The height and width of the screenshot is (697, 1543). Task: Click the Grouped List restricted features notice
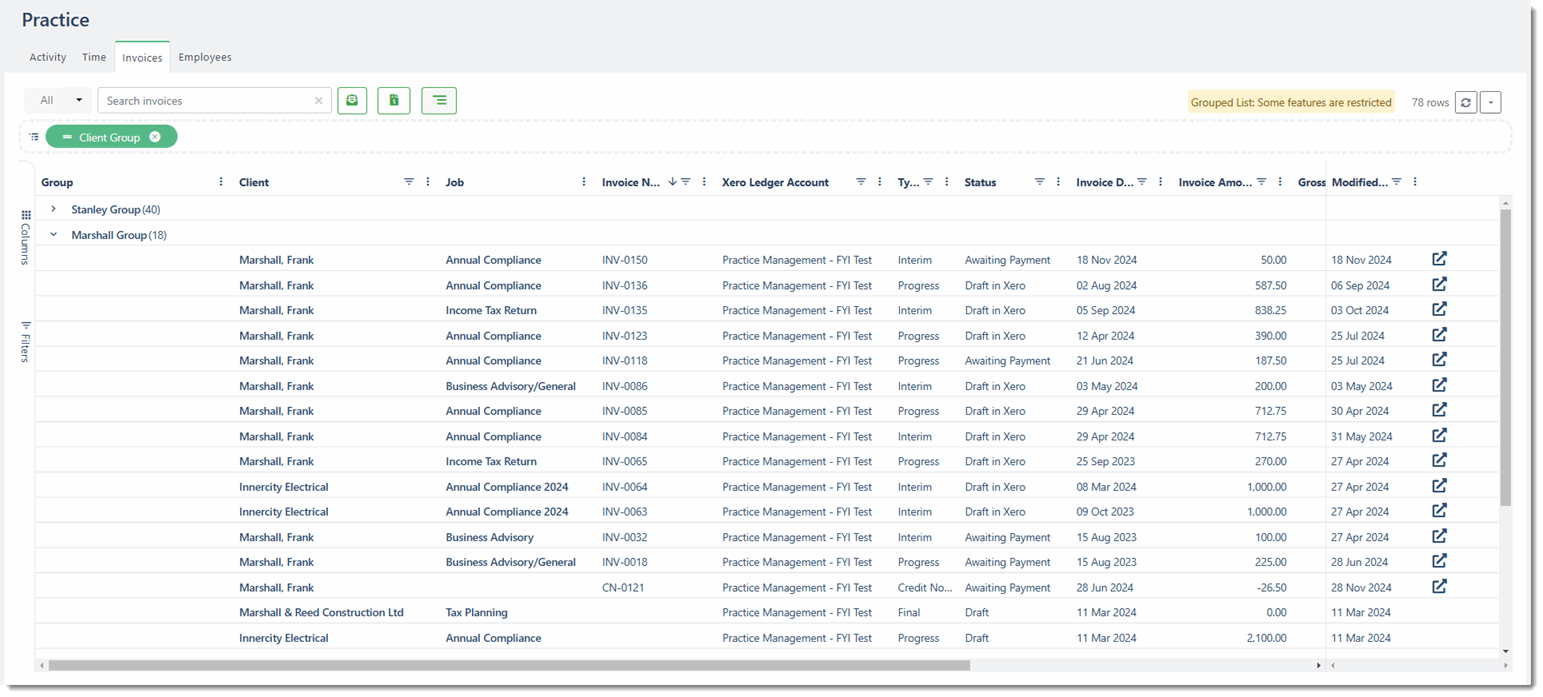click(x=1291, y=102)
